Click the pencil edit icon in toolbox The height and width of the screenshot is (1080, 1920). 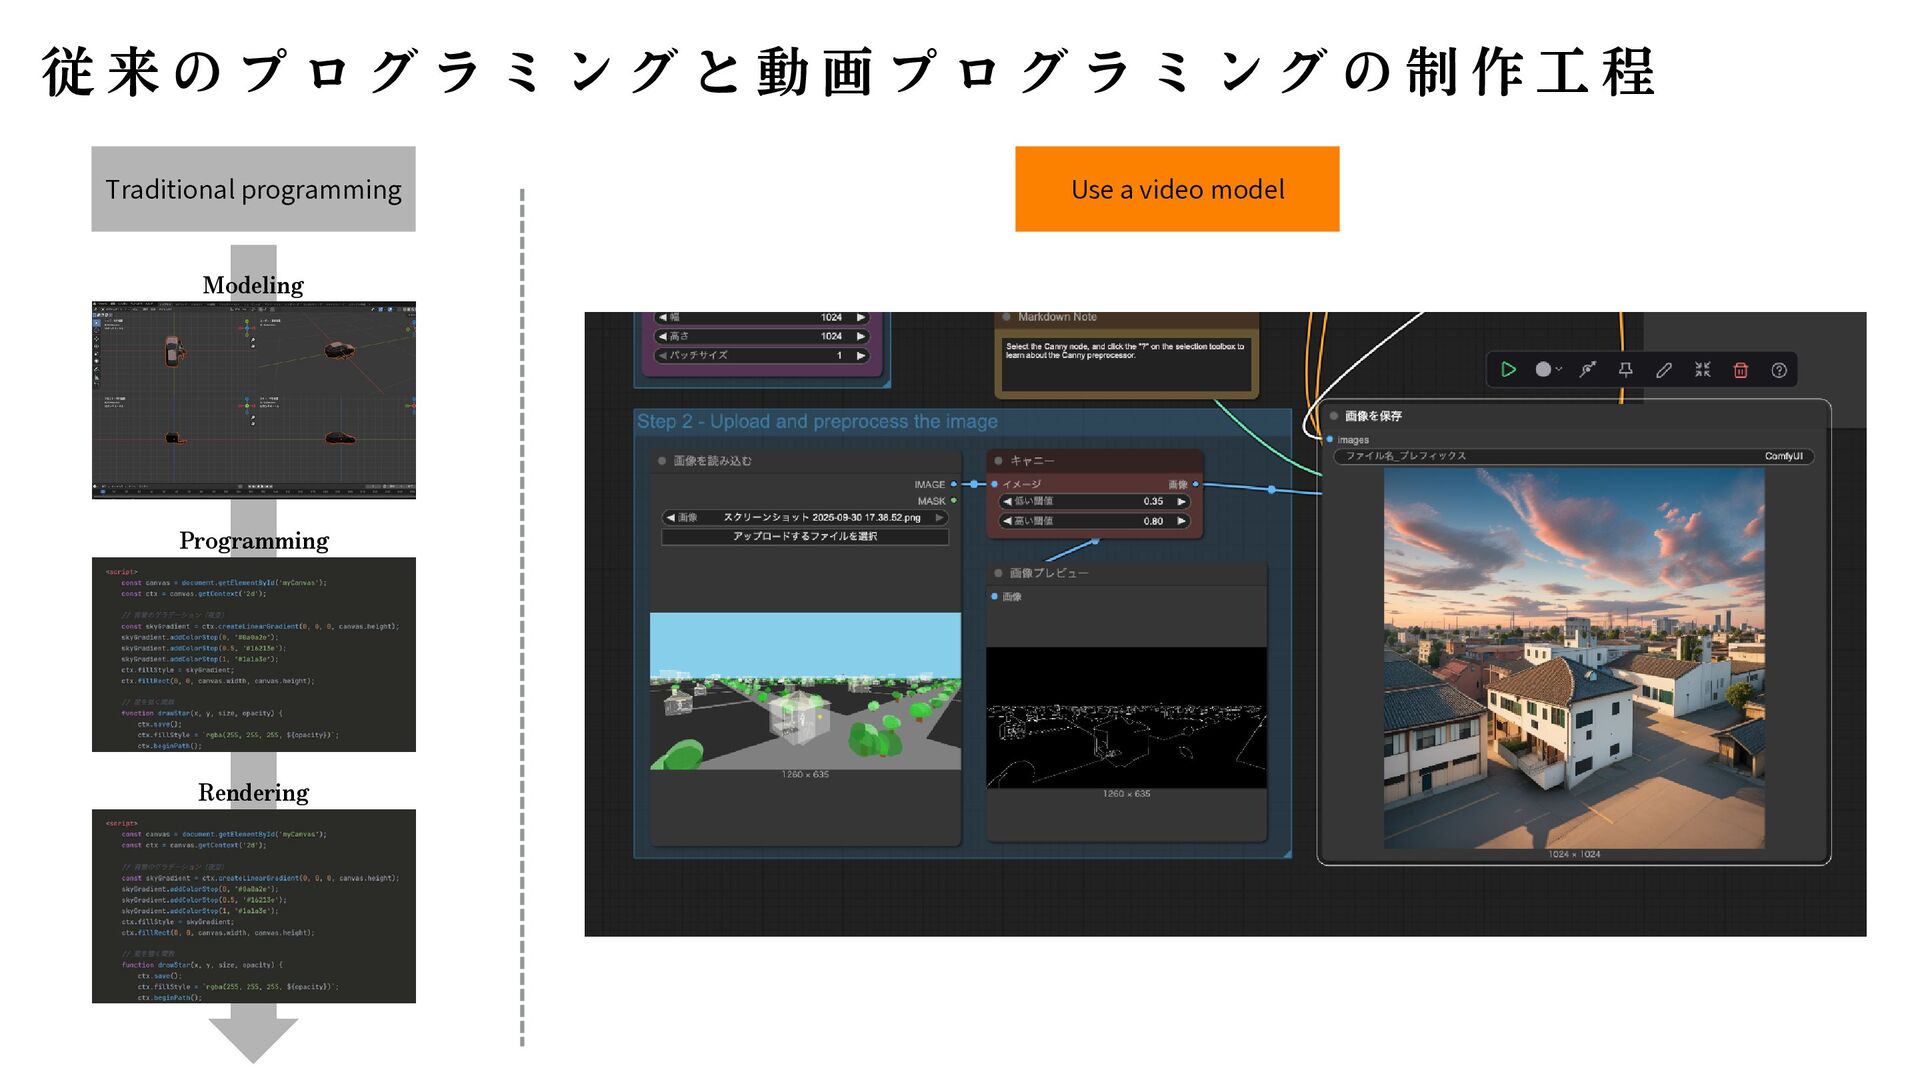[1664, 370]
